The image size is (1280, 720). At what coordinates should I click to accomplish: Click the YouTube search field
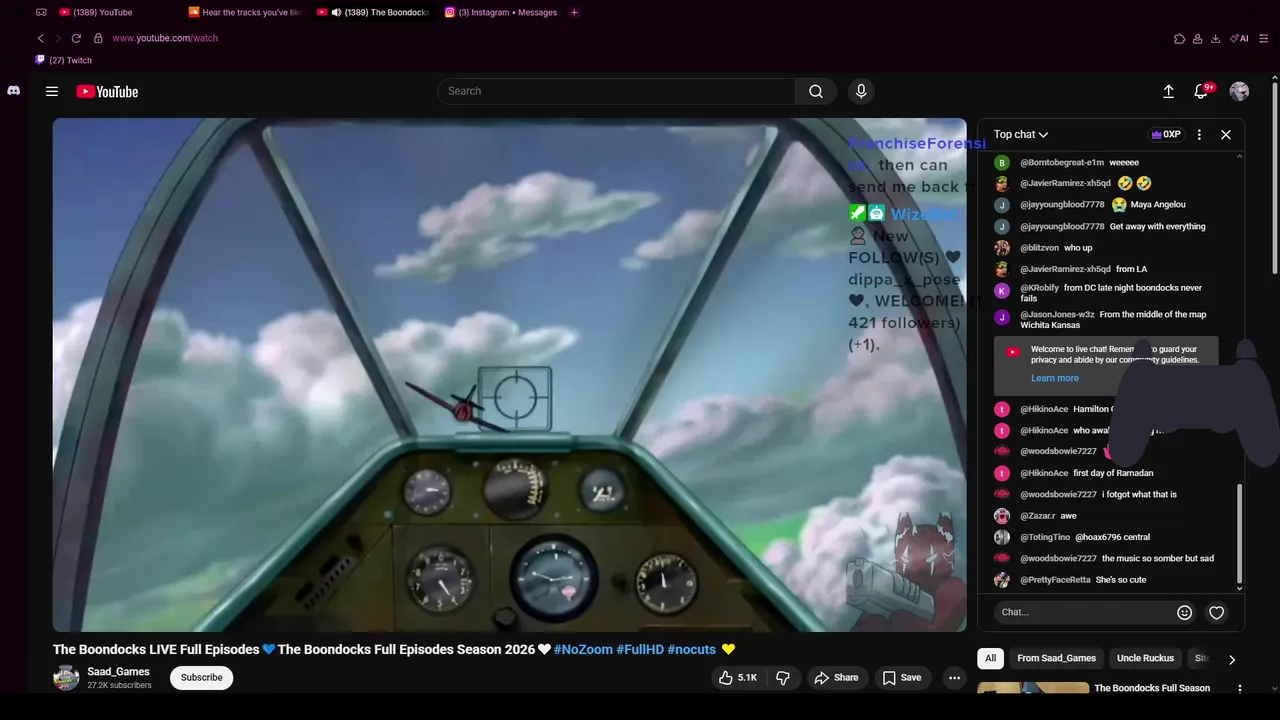click(x=616, y=91)
